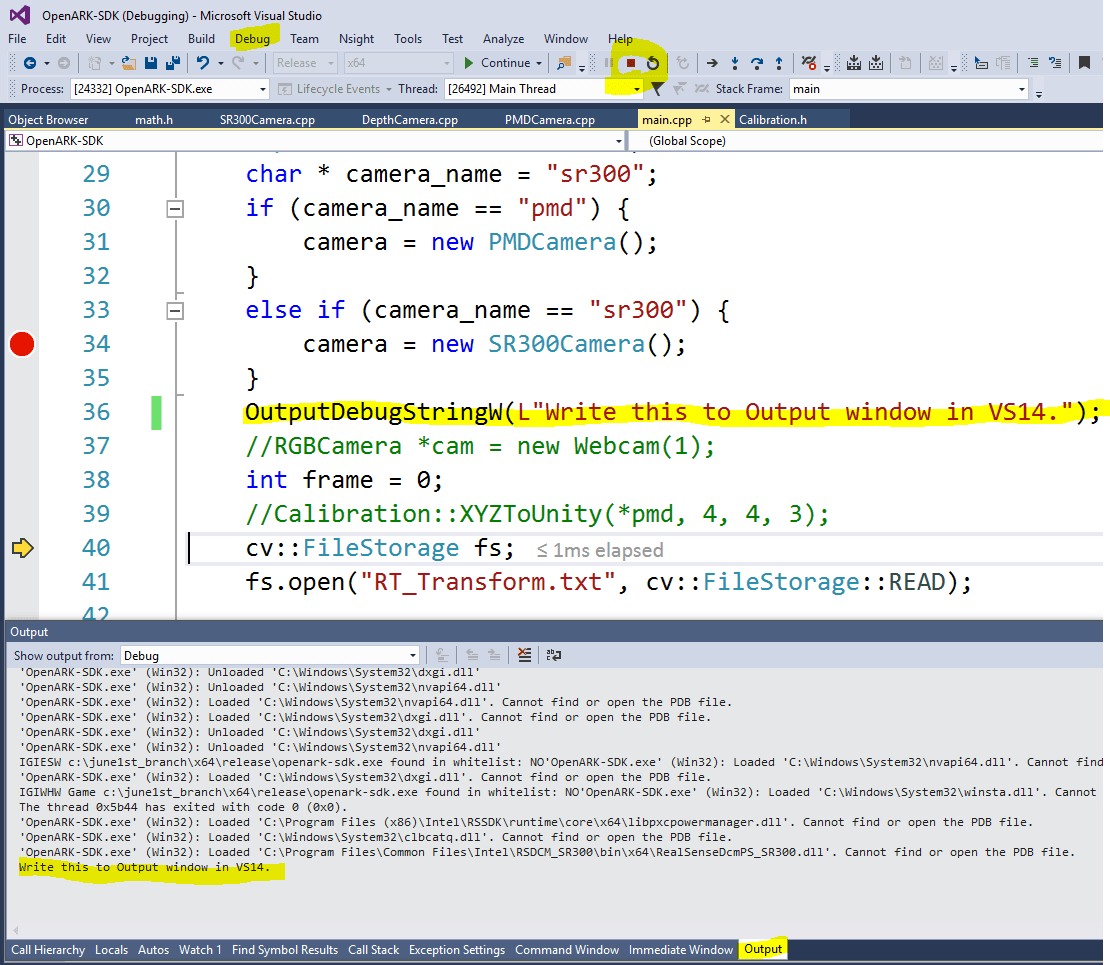Undo the last edit with the undo arrow
The height and width of the screenshot is (965, 1110).
pos(203,63)
